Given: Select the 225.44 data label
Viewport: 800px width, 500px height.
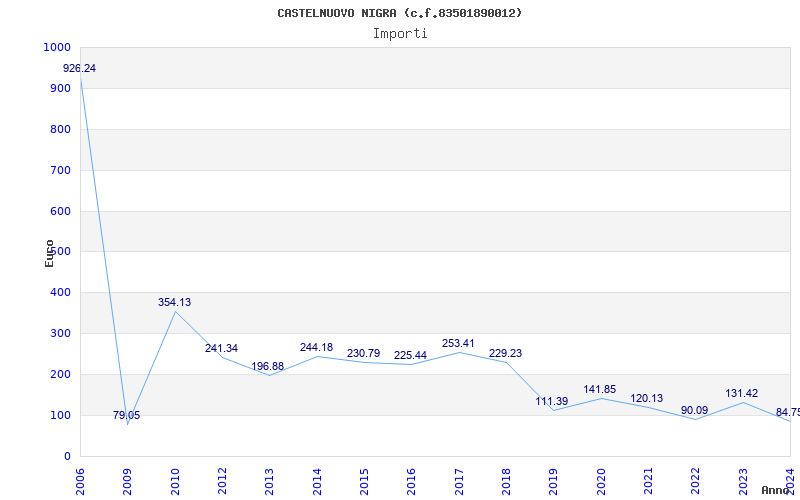Looking at the screenshot, I should 410,356.
